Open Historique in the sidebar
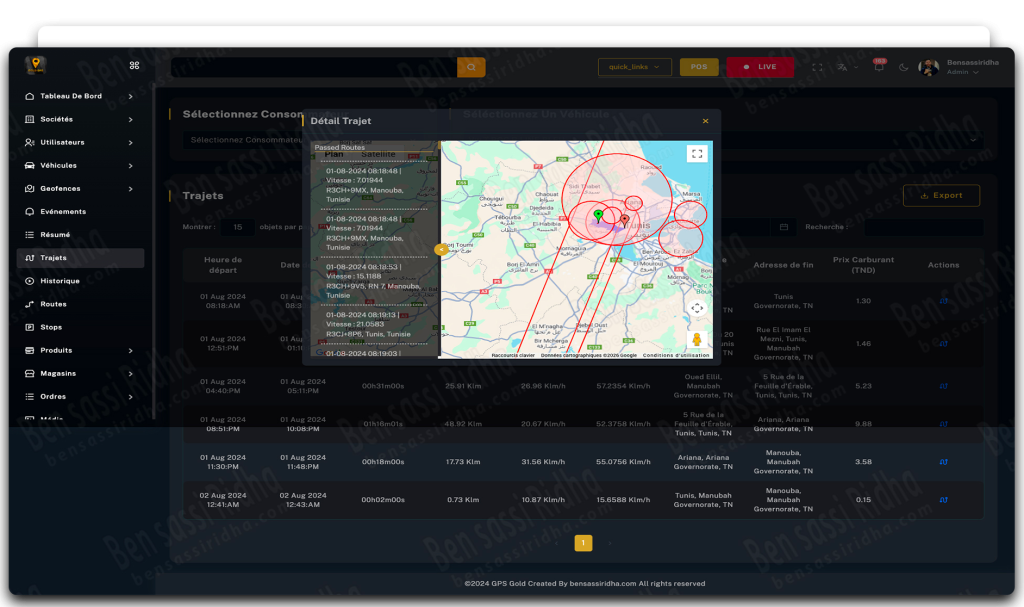 click(60, 281)
